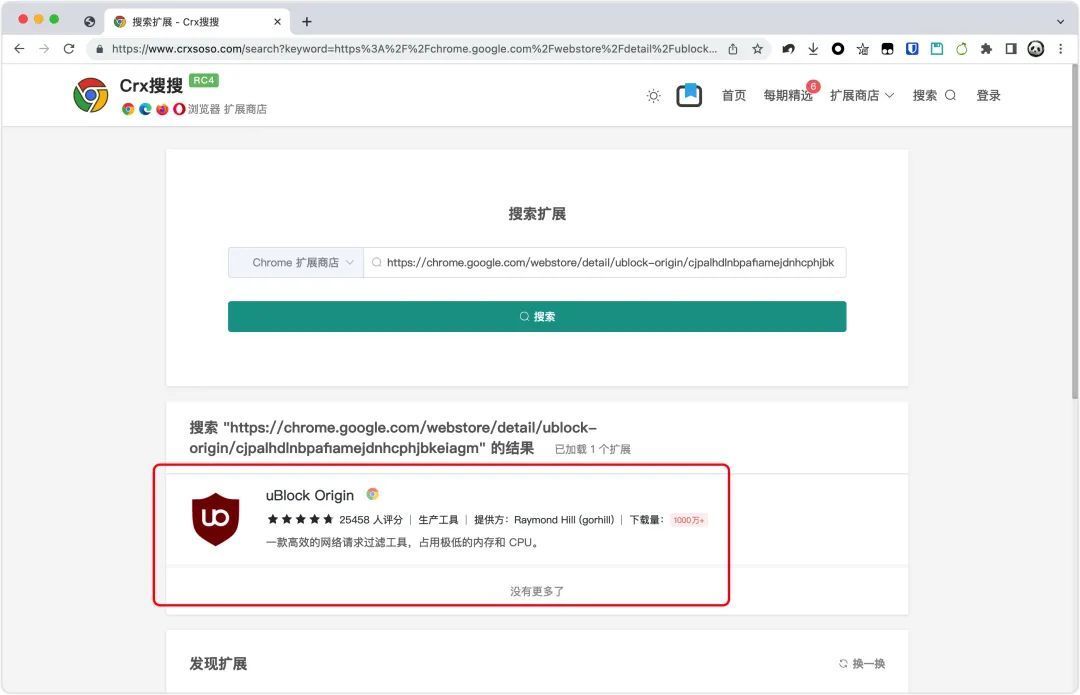Close the 搜索扩展 - Crx搜搜 tab

tap(278, 22)
